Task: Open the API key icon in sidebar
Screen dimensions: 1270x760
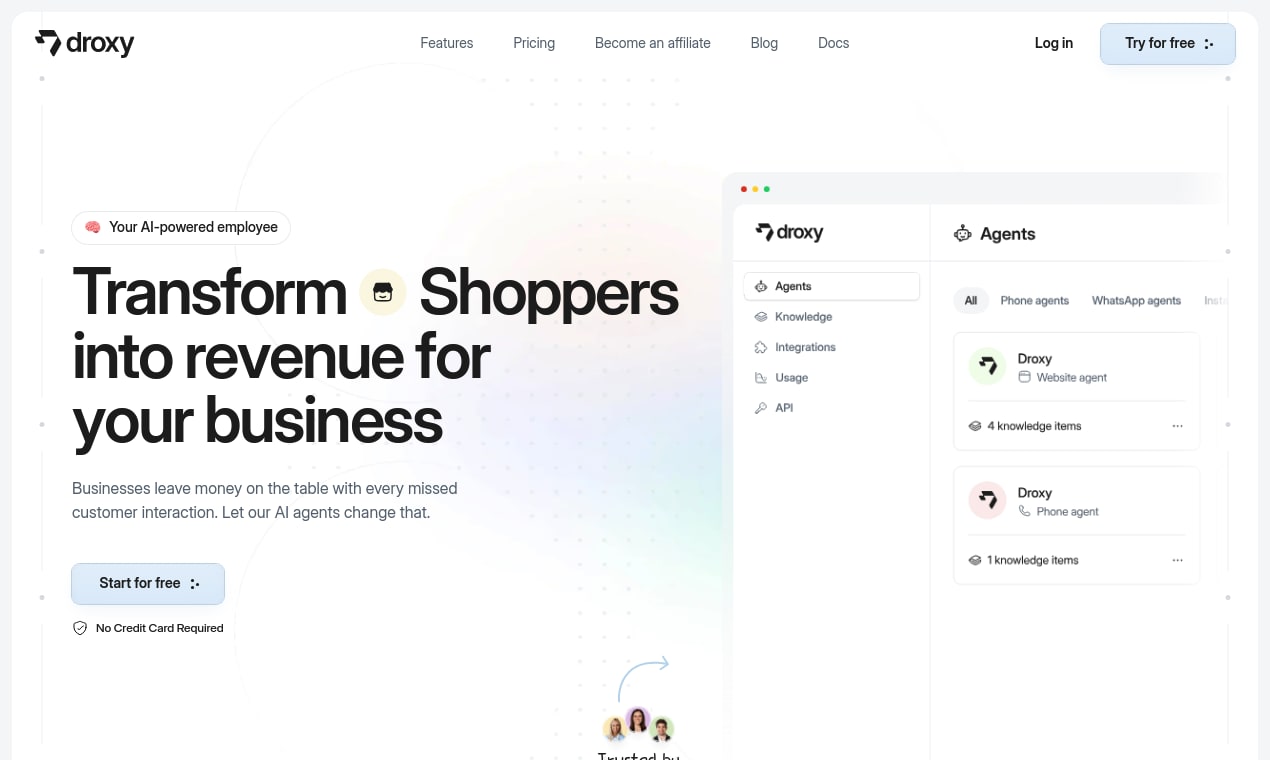Action: 761,408
